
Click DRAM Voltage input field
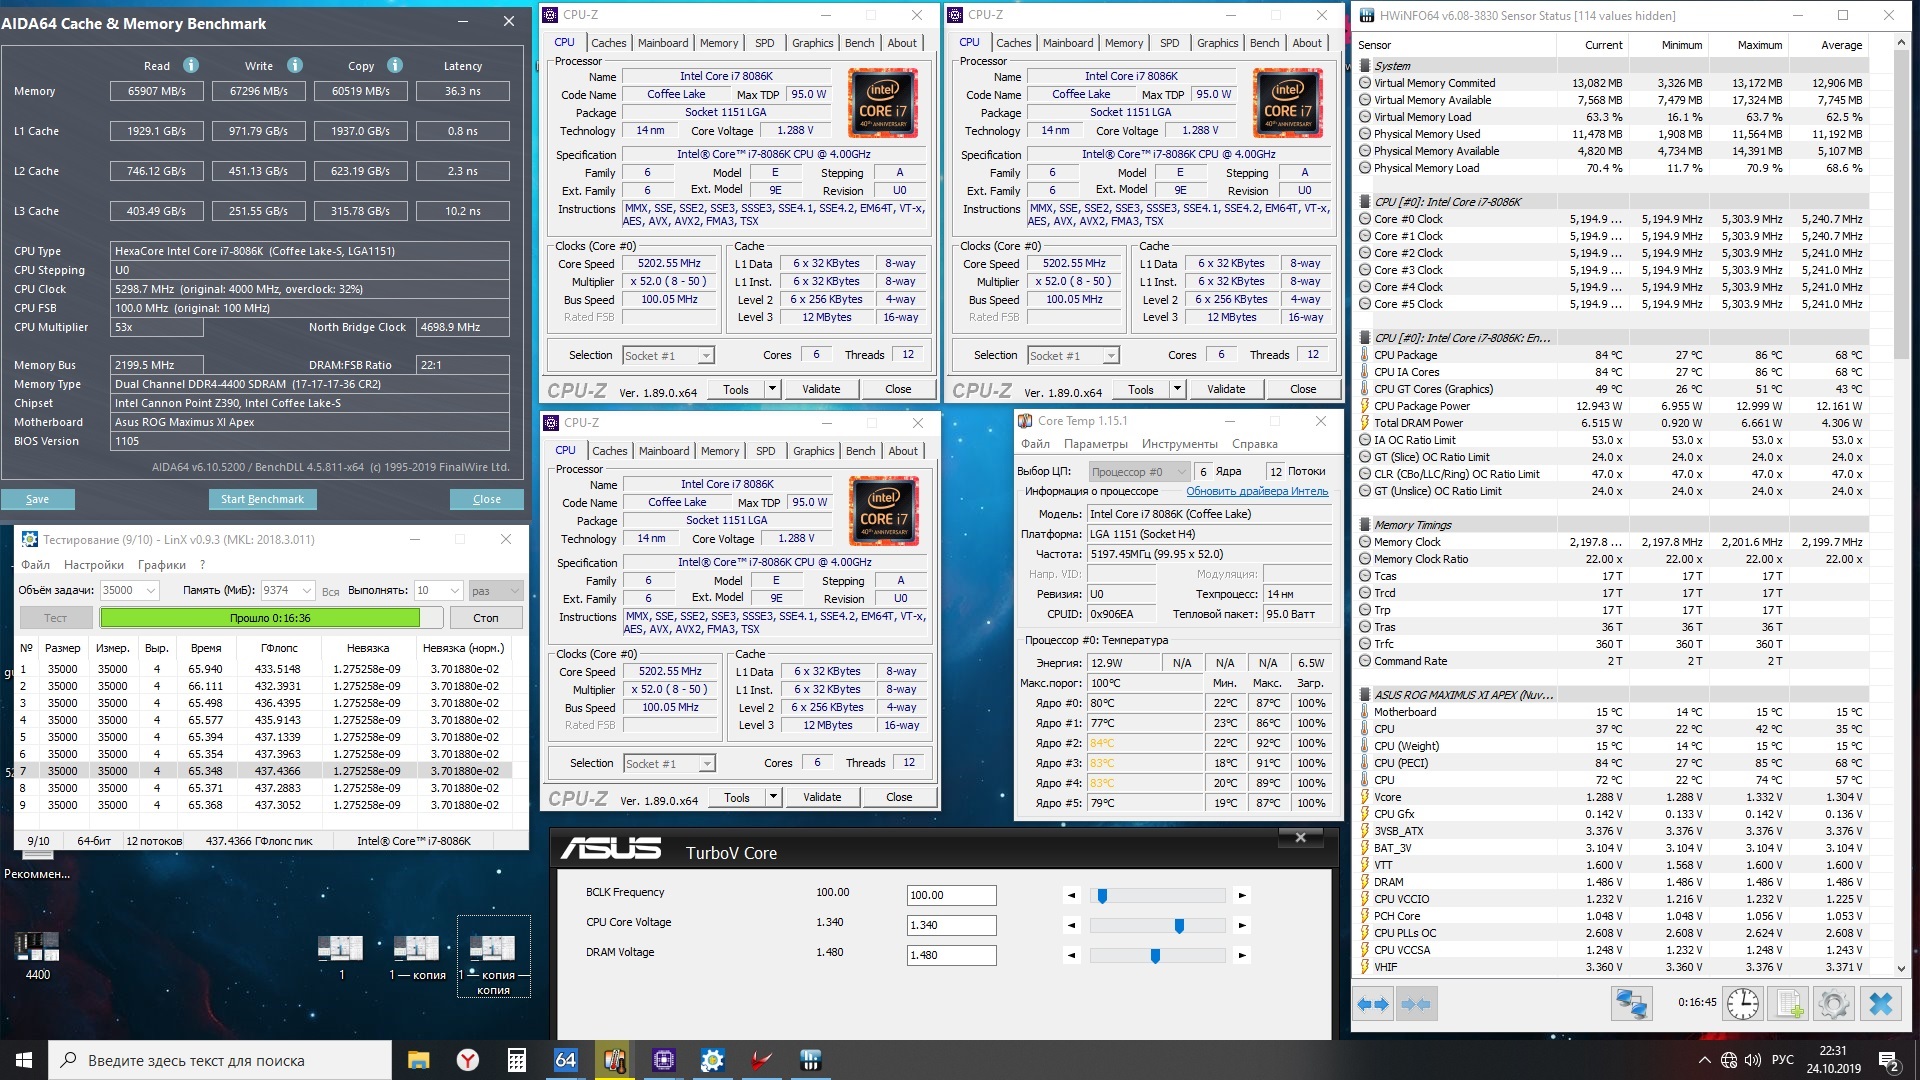(x=951, y=955)
